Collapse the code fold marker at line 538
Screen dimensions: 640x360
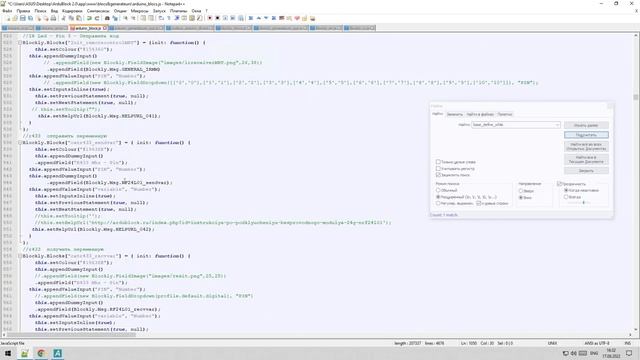click(x=20, y=142)
